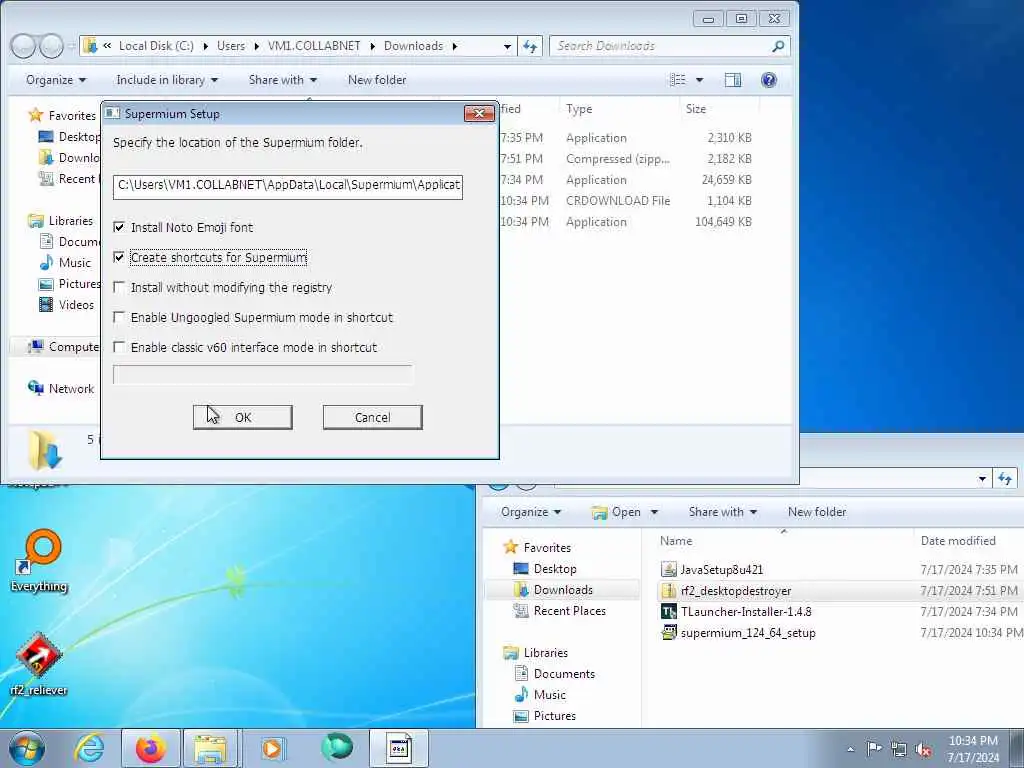Launch Internet Explorer from taskbar
Viewport: 1024px width, 768px height.
[89, 748]
